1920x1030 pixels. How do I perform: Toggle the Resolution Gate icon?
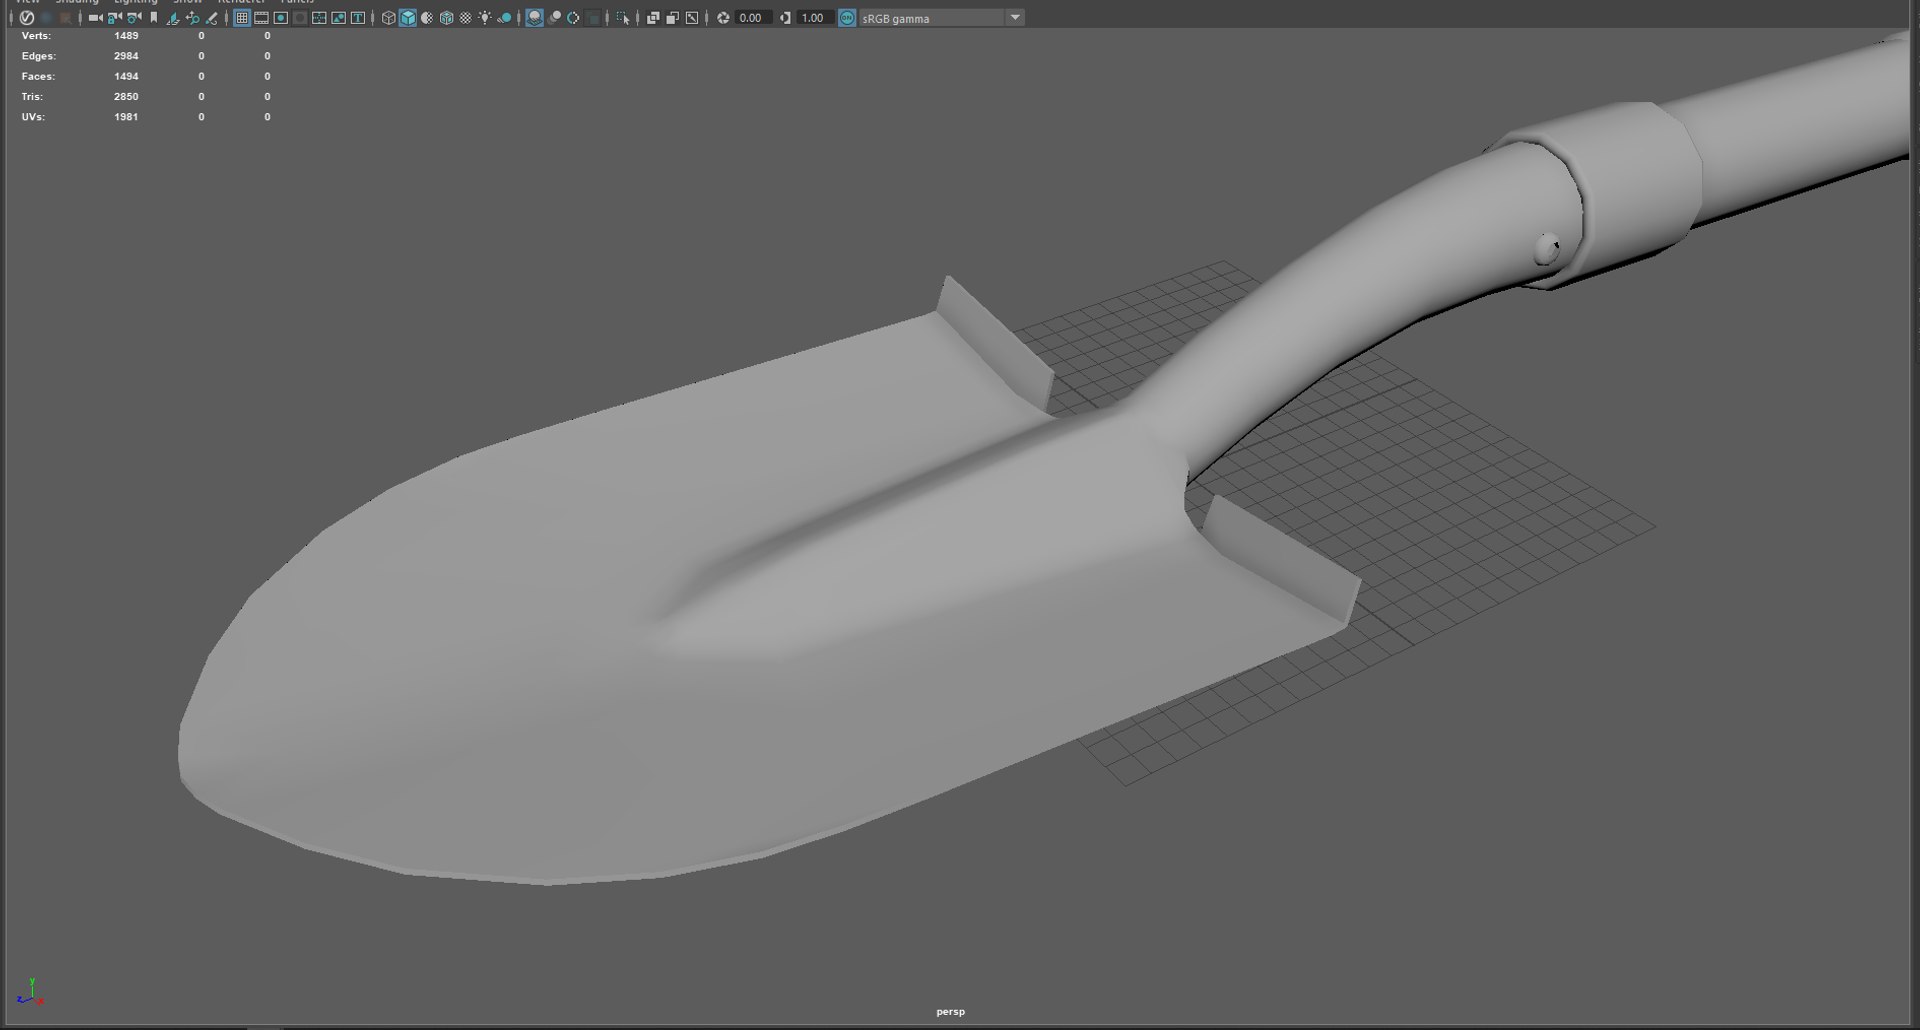(x=281, y=18)
